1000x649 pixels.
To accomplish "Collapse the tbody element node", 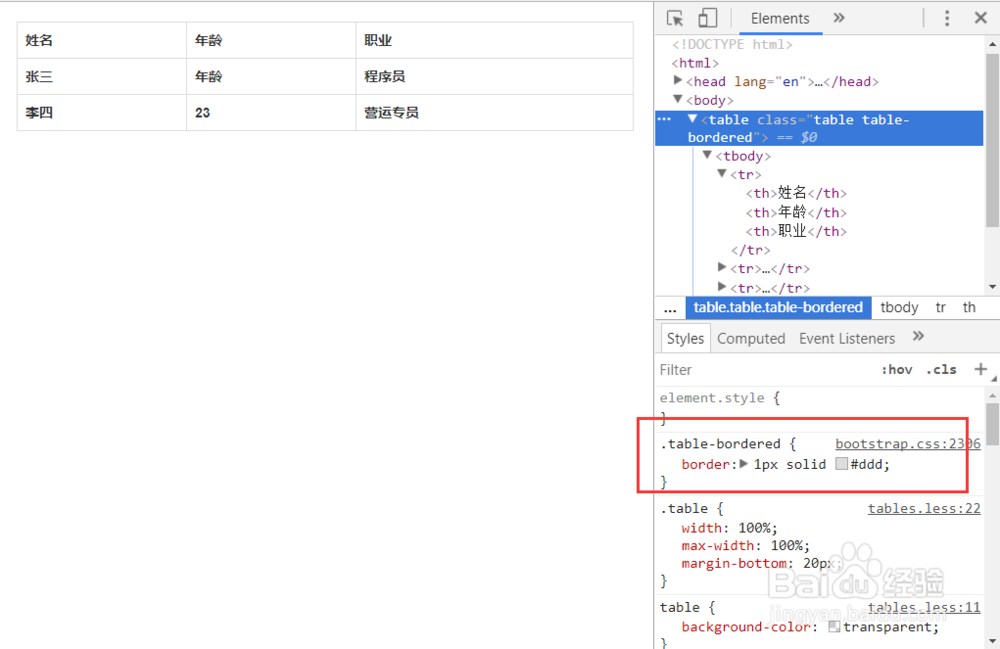I will tap(707, 155).
